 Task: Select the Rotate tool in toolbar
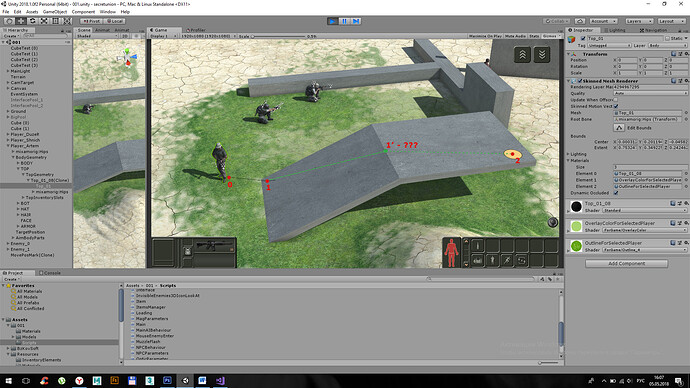click(33, 21)
